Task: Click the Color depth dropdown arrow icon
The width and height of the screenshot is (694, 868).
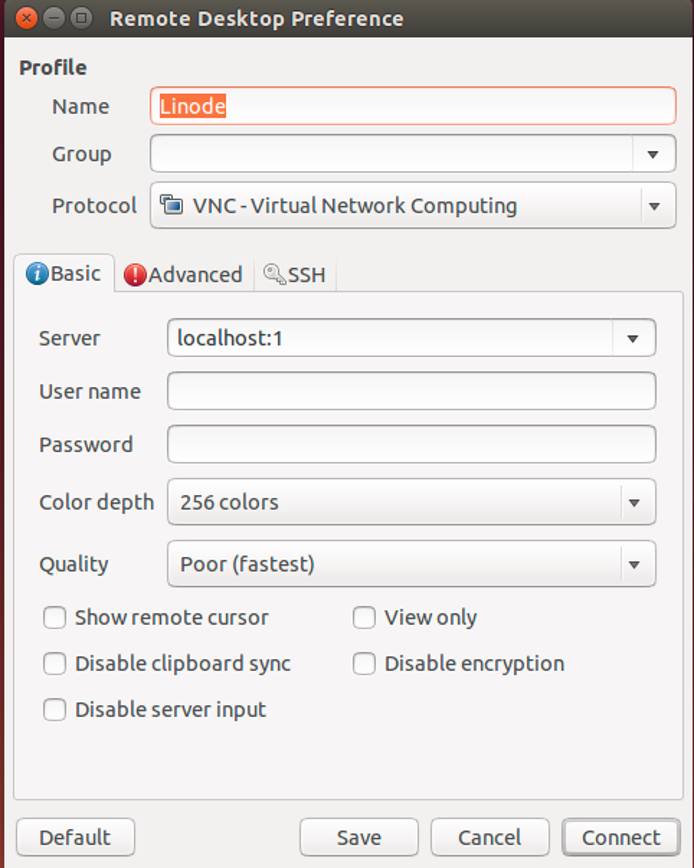Action: point(632,502)
